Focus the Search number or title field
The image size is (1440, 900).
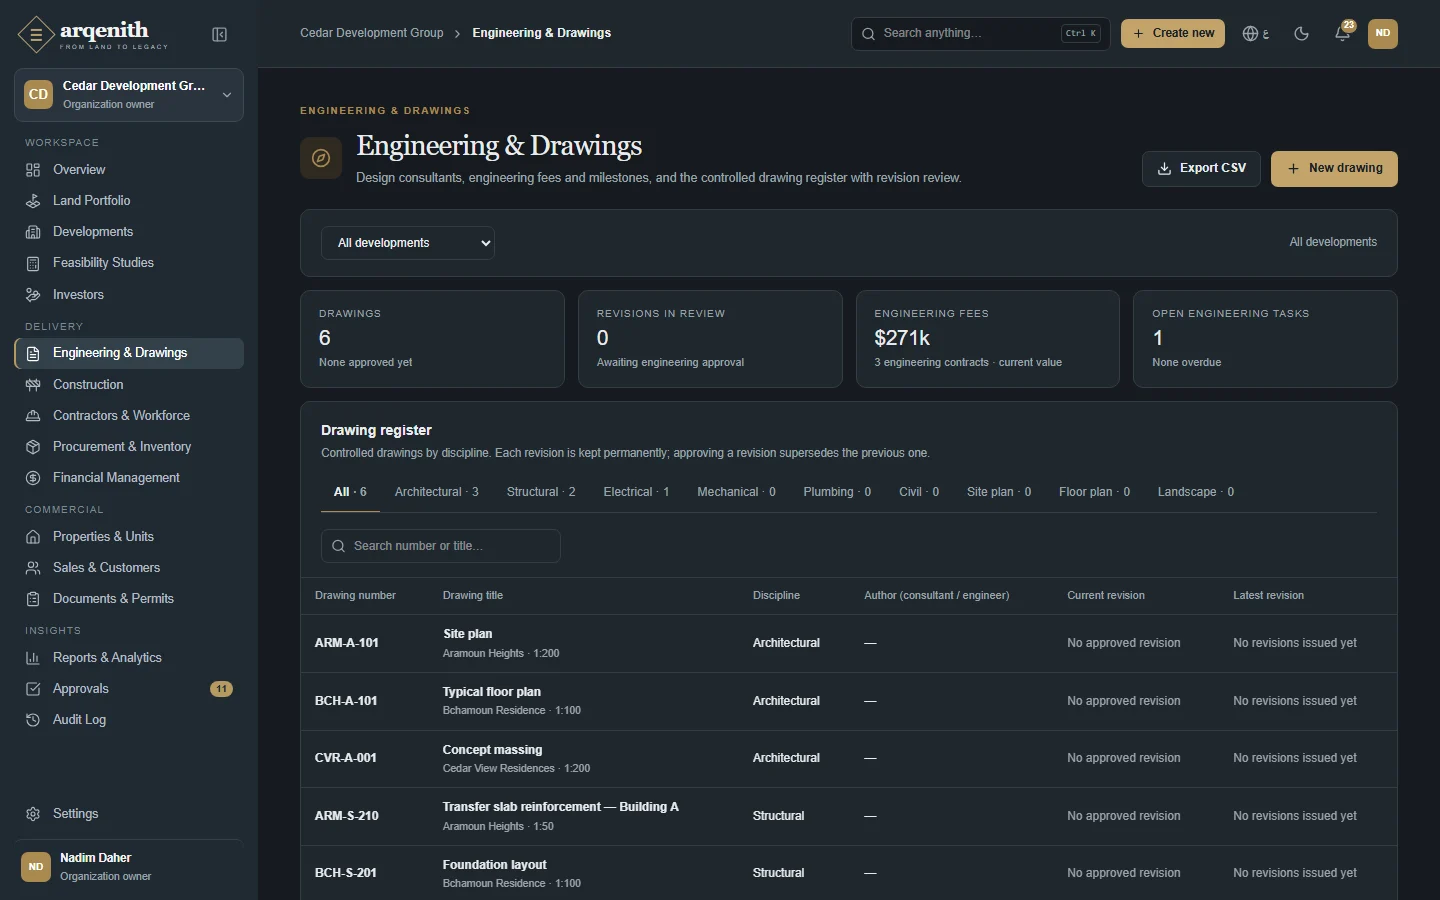(441, 546)
